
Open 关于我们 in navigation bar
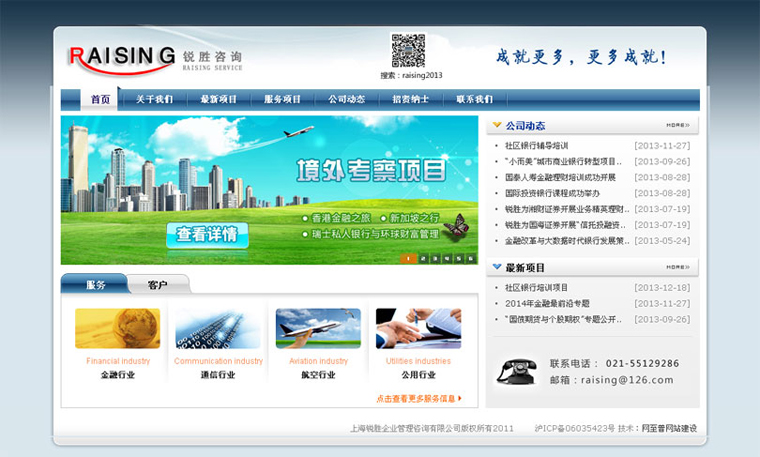[x=154, y=100]
